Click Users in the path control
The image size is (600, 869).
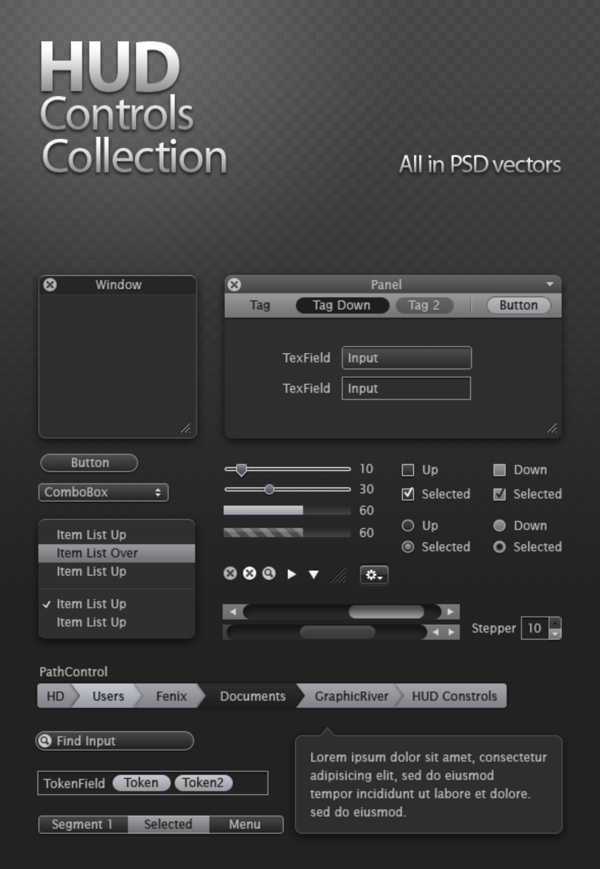[108, 696]
